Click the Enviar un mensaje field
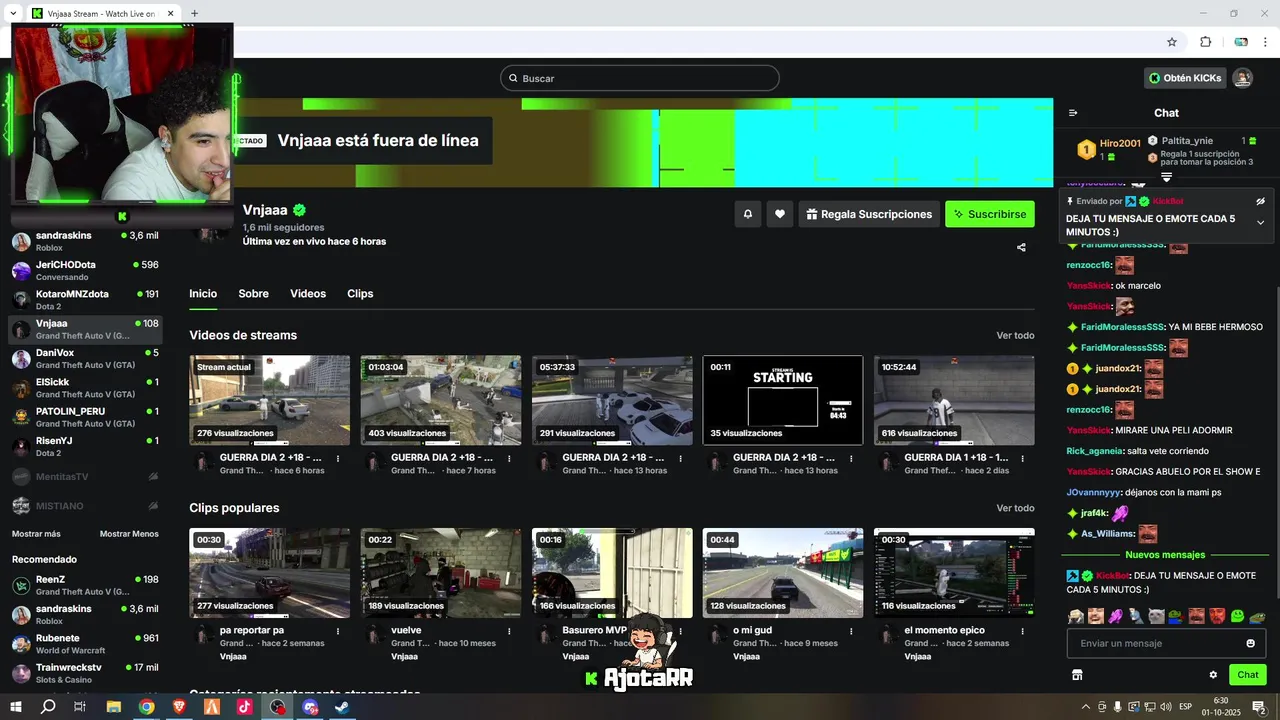The height and width of the screenshot is (720, 1280). (1166, 643)
